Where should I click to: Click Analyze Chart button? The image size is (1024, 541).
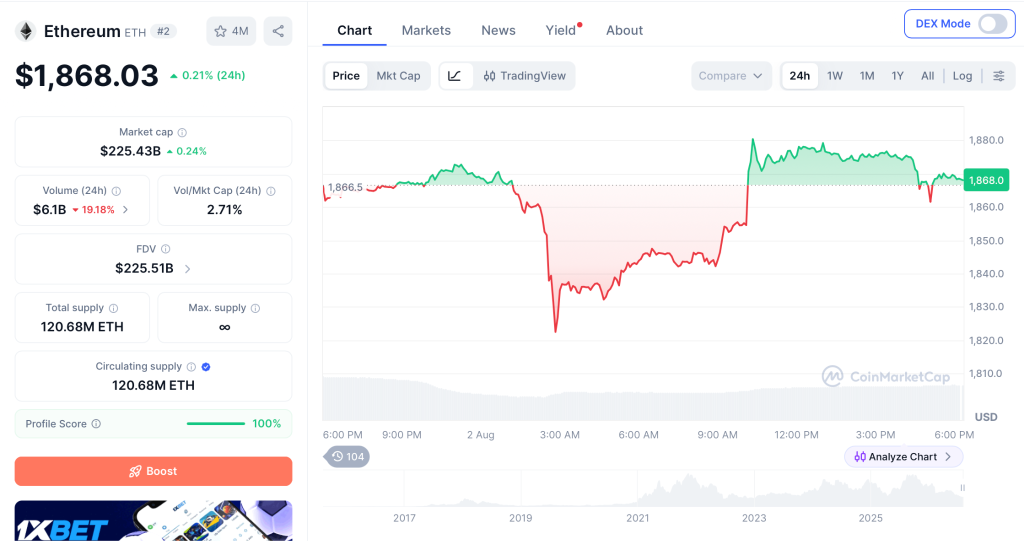click(x=903, y=457)
